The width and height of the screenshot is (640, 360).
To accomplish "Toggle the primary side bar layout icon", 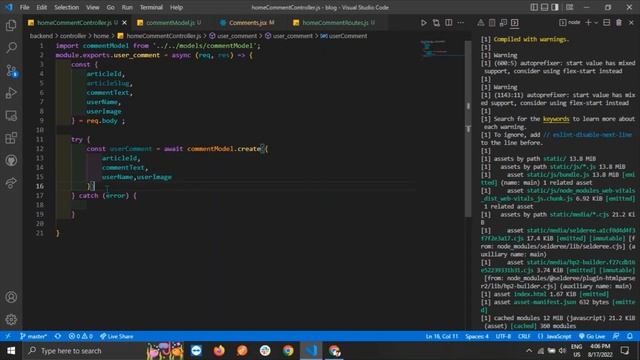I will click(534, 7).
